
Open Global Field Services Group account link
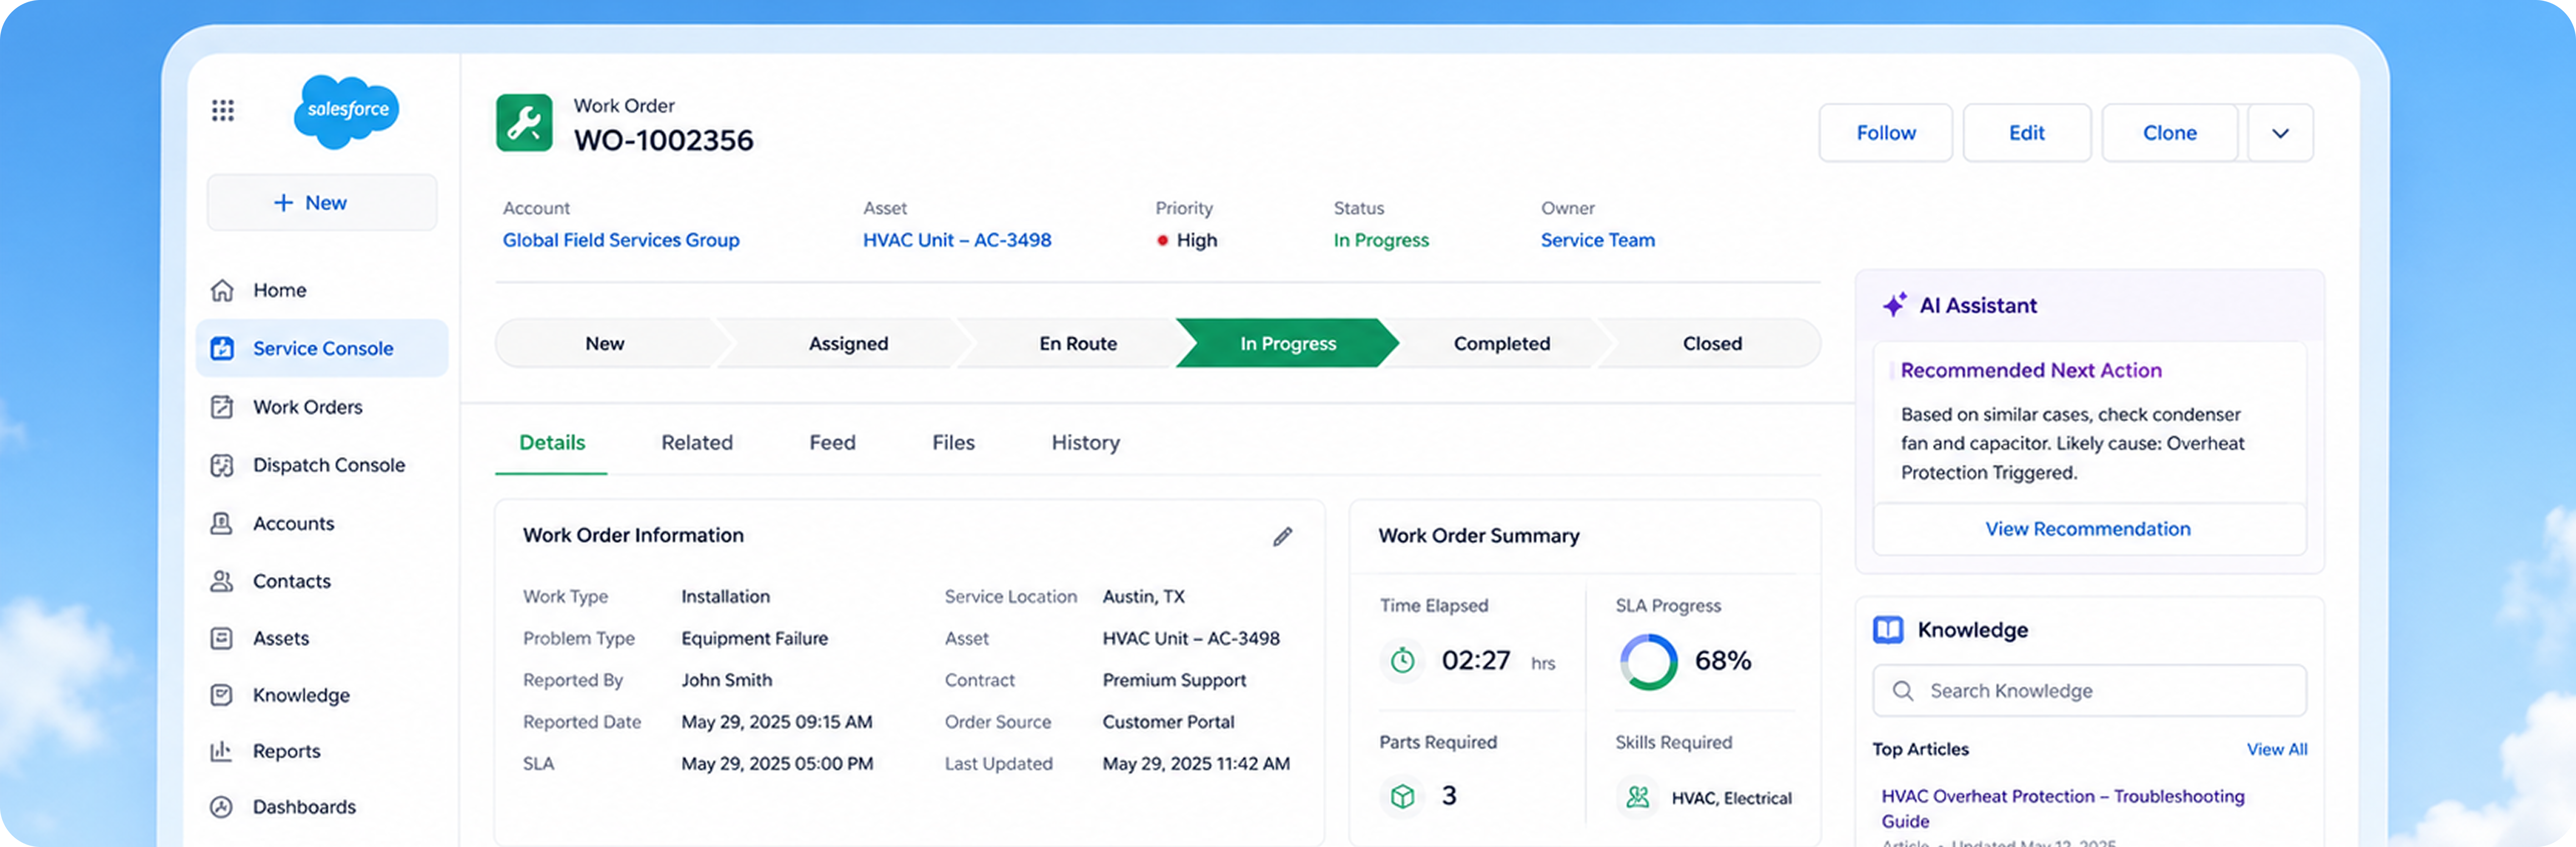[x=621, y=240]
